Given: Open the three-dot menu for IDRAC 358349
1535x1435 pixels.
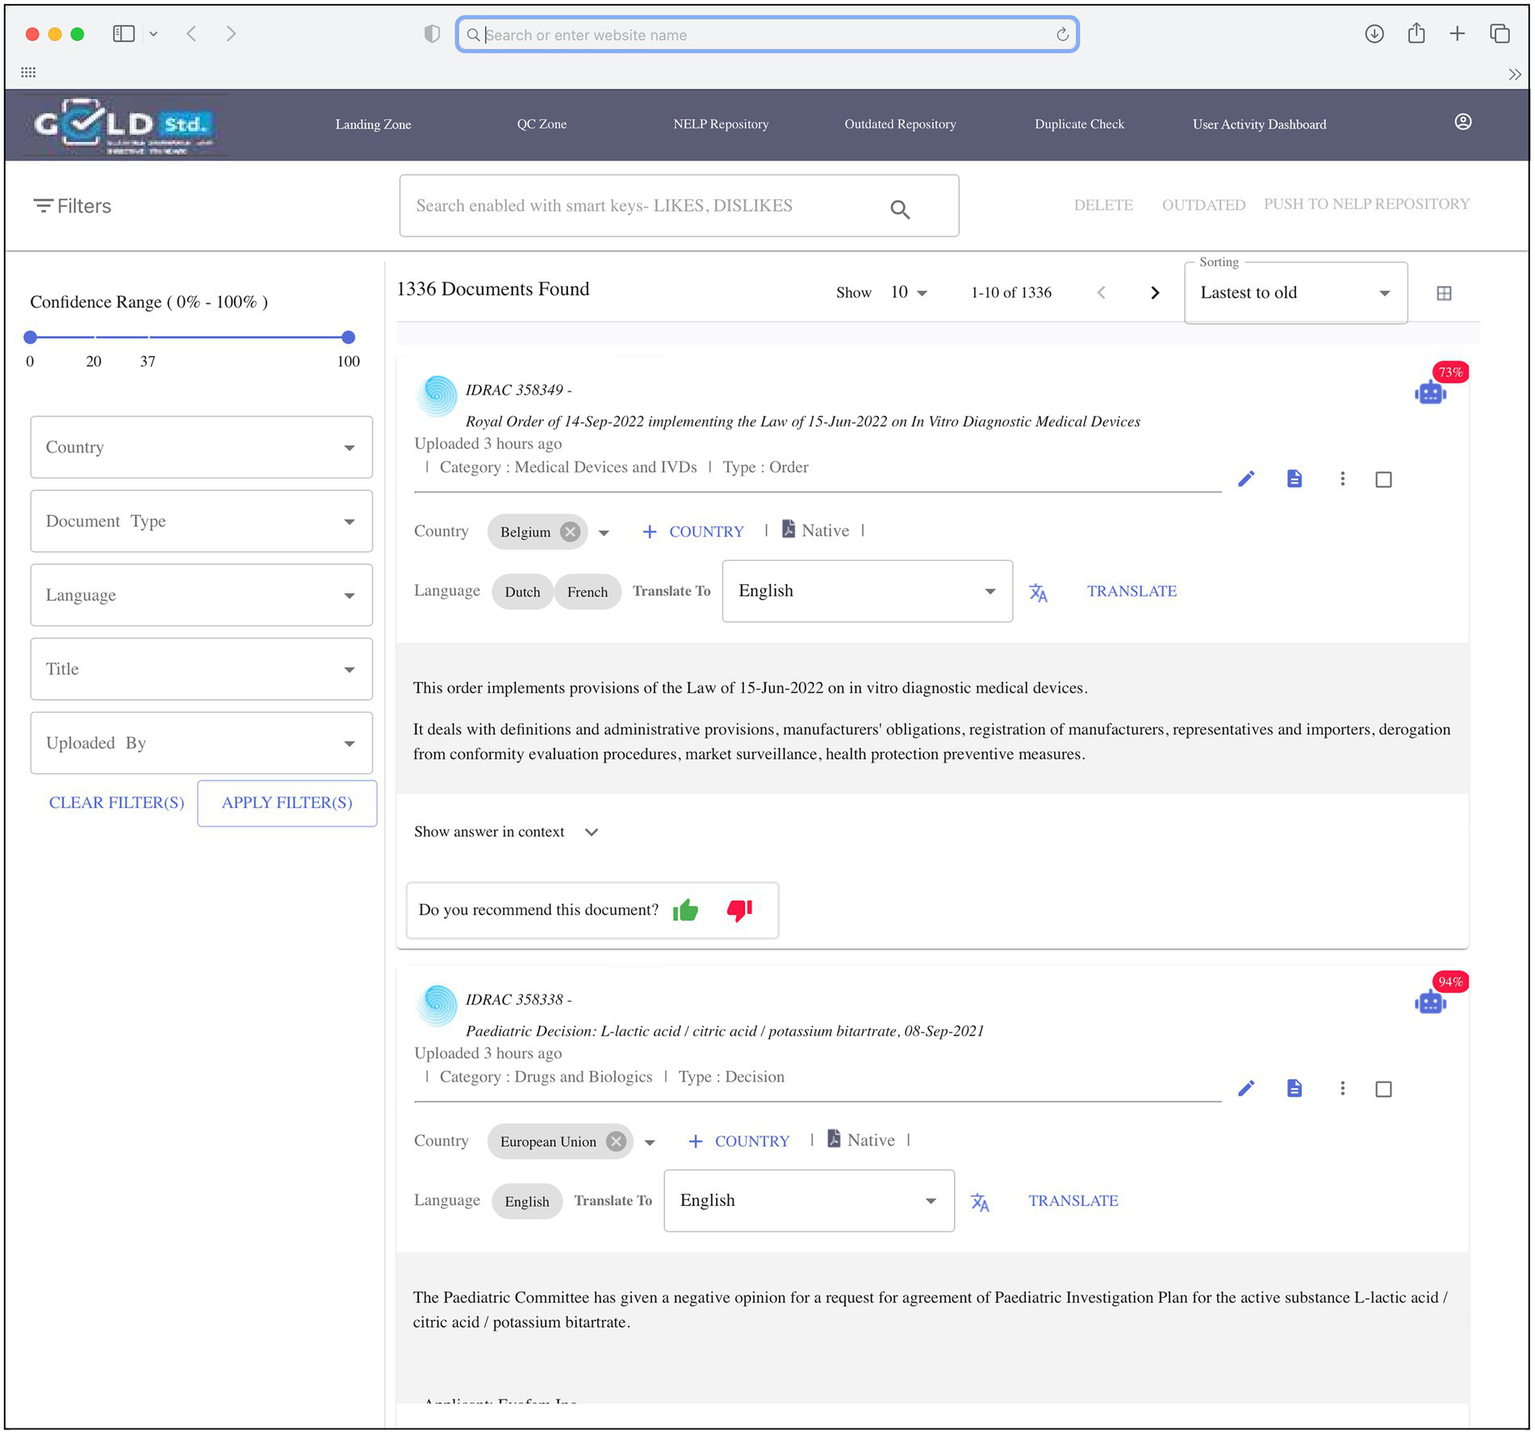Looking at the screenshot, I should (1342, 479).
